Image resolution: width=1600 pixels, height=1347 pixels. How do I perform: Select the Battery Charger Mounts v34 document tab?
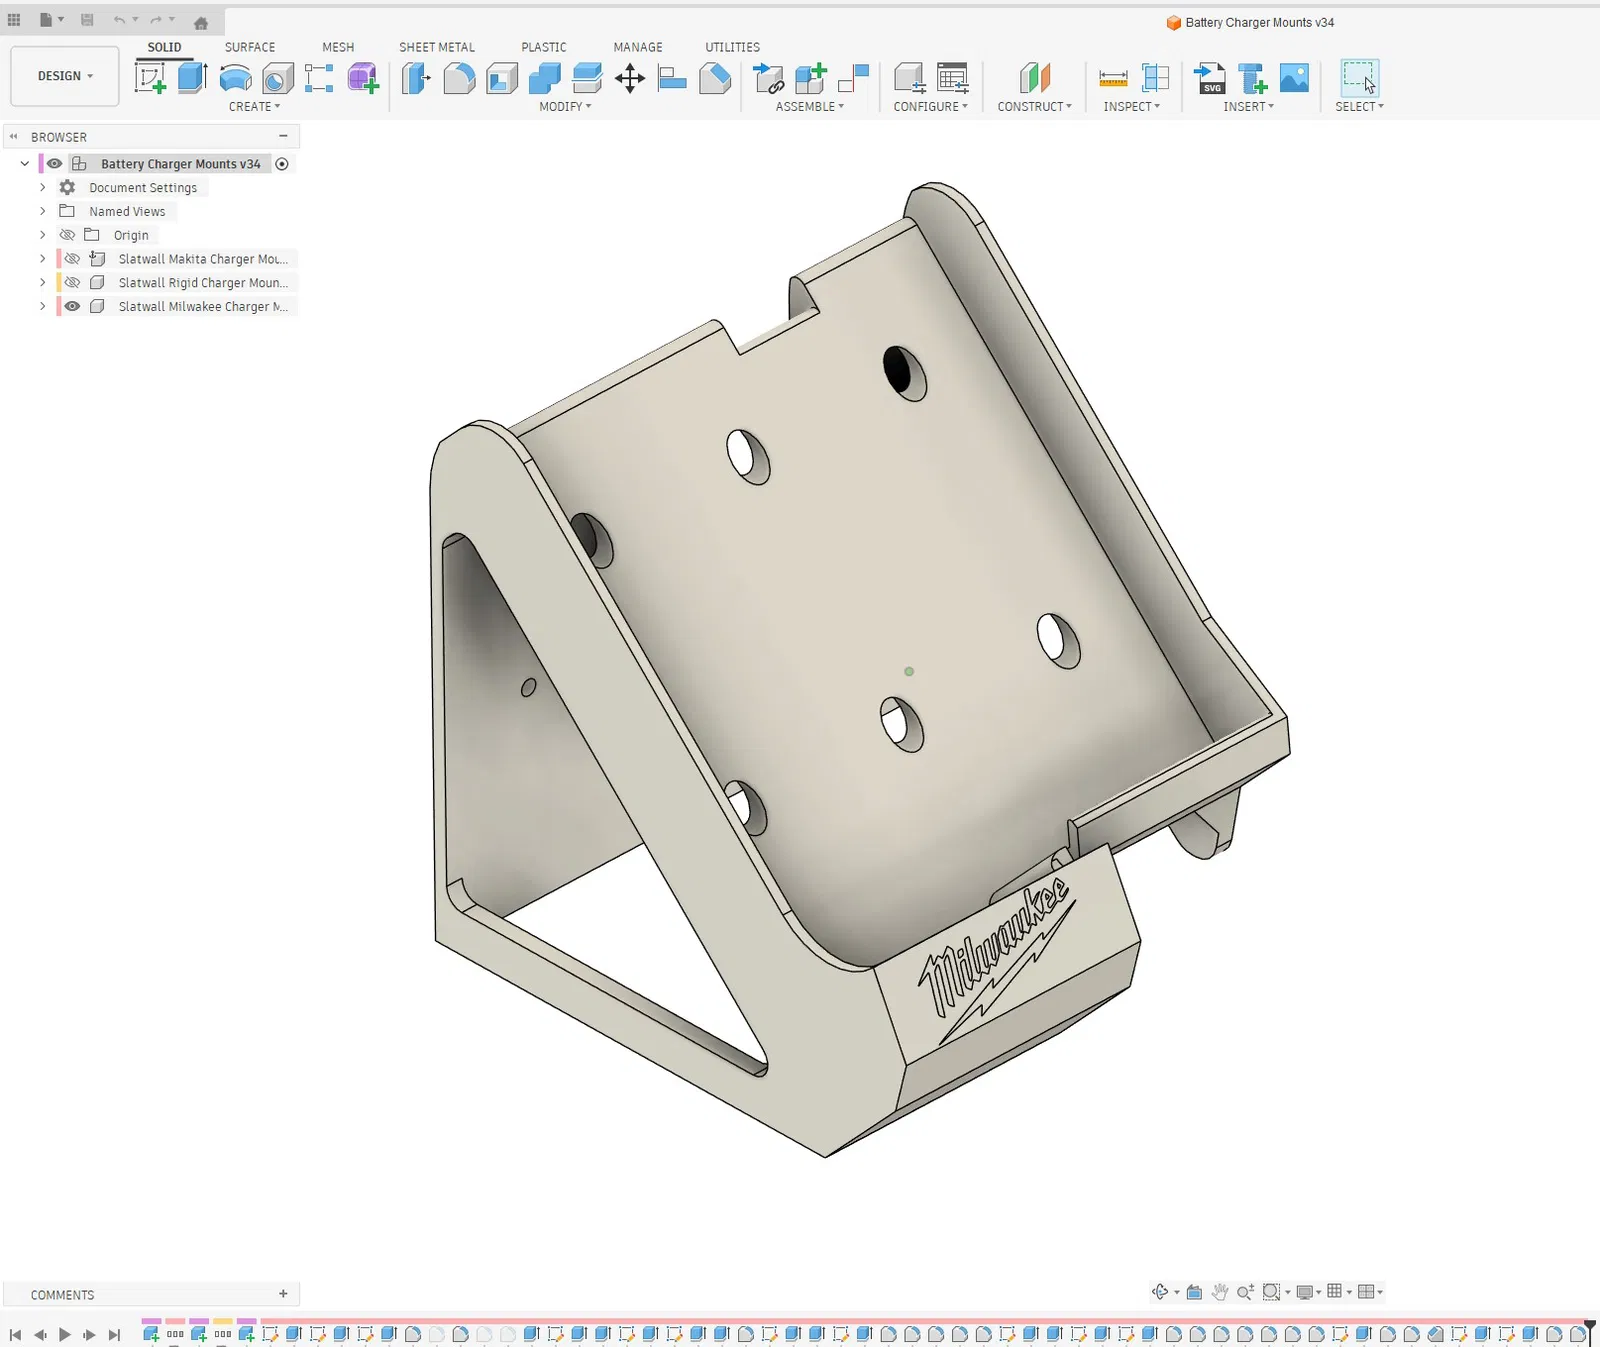pyautogui.click(x=1250, y=23)
